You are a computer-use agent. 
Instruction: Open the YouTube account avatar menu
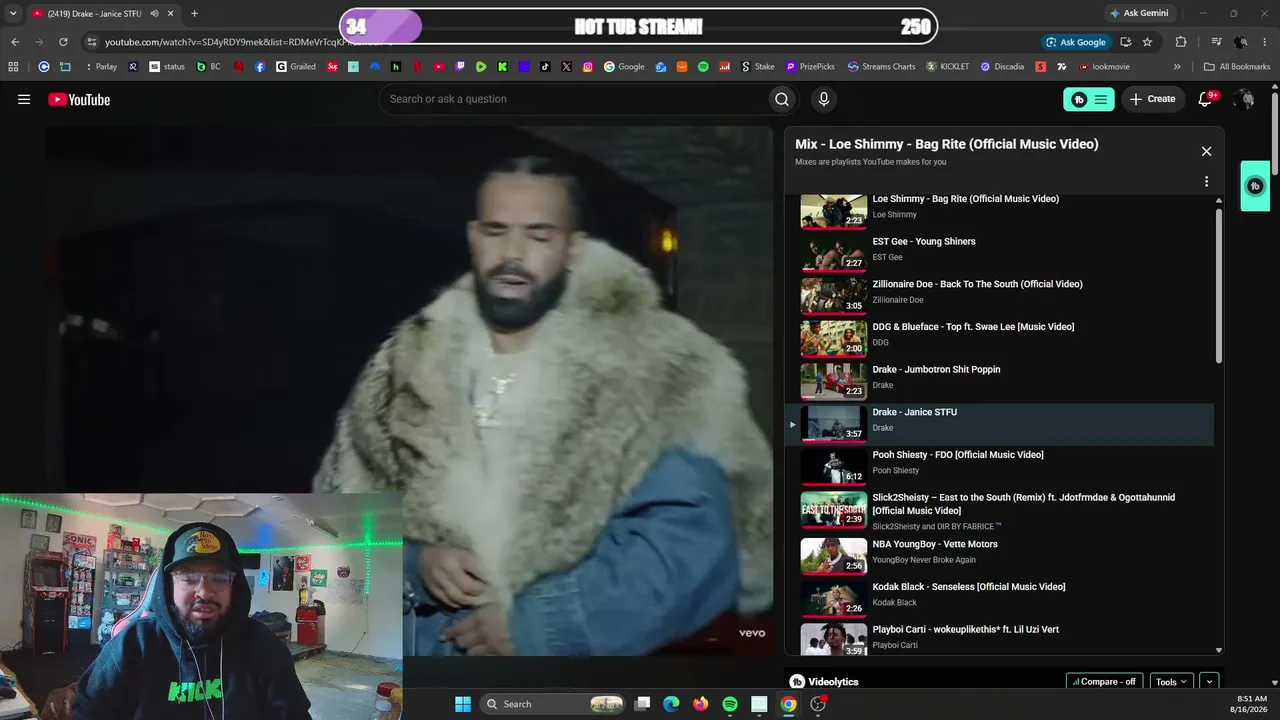[1244, 99]
